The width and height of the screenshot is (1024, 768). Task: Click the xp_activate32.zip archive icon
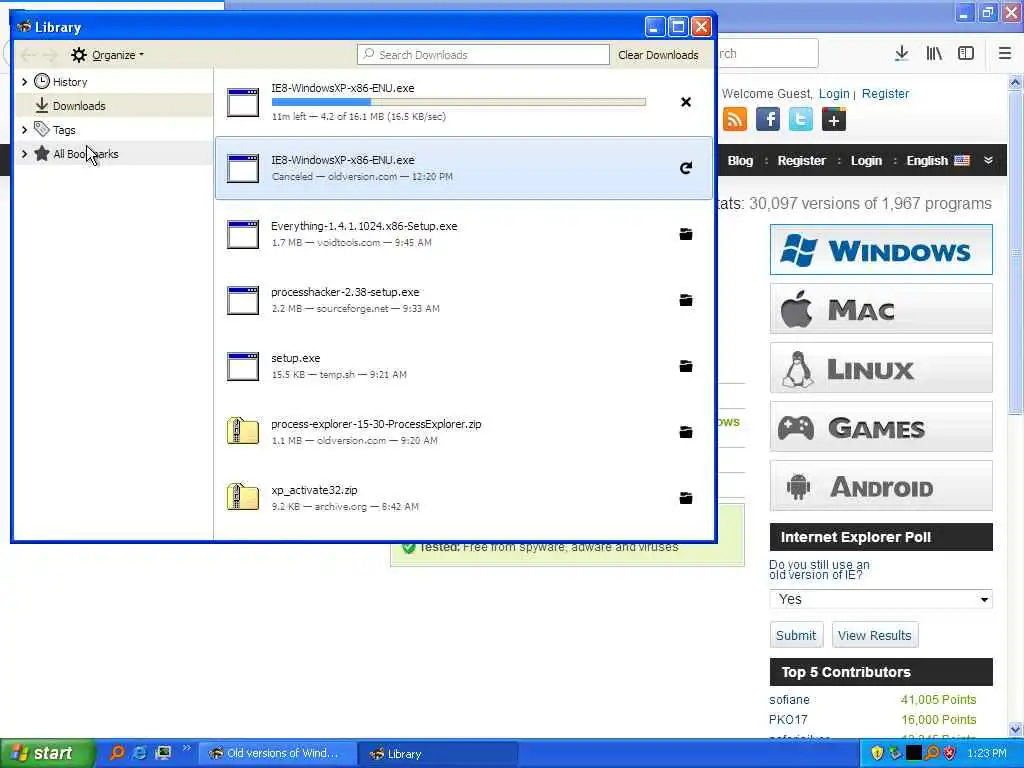pos(243,497)
